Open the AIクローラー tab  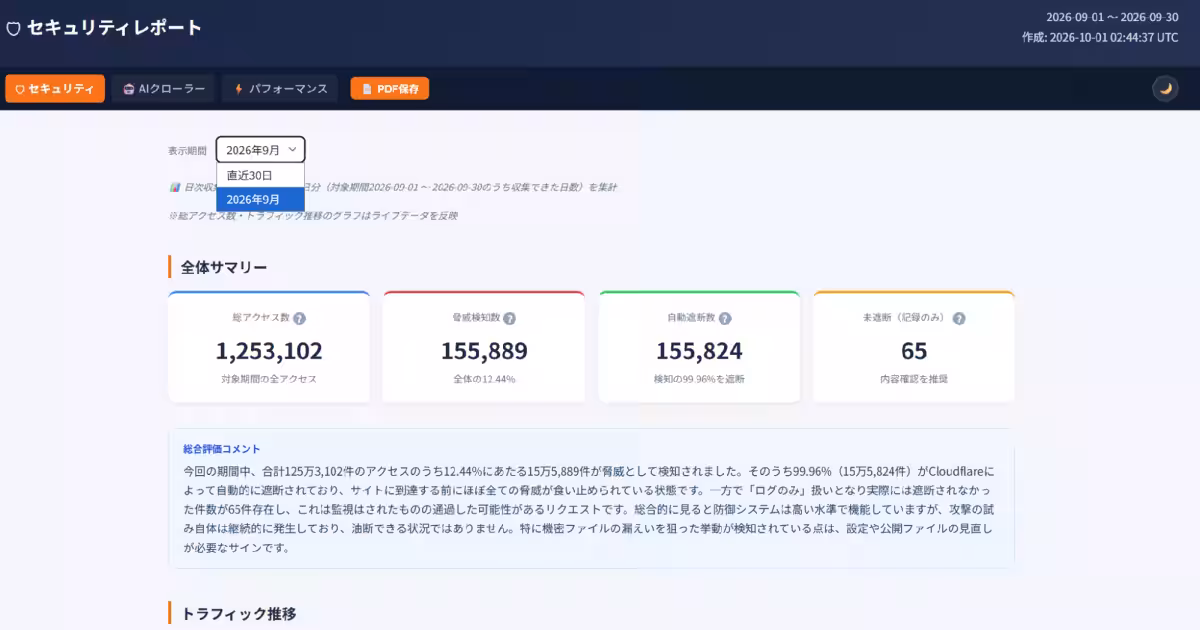click(x=164, y=89)
